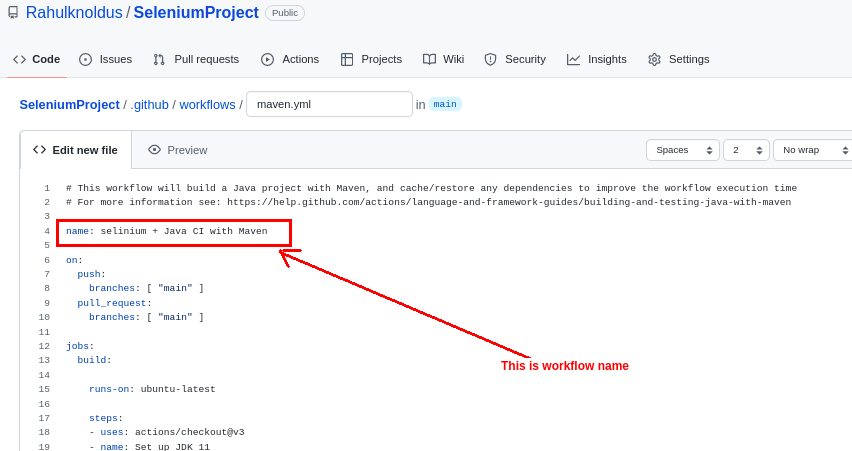Click 'pull_request:' on line 9
852x451 pixels.
coord(115,303)
